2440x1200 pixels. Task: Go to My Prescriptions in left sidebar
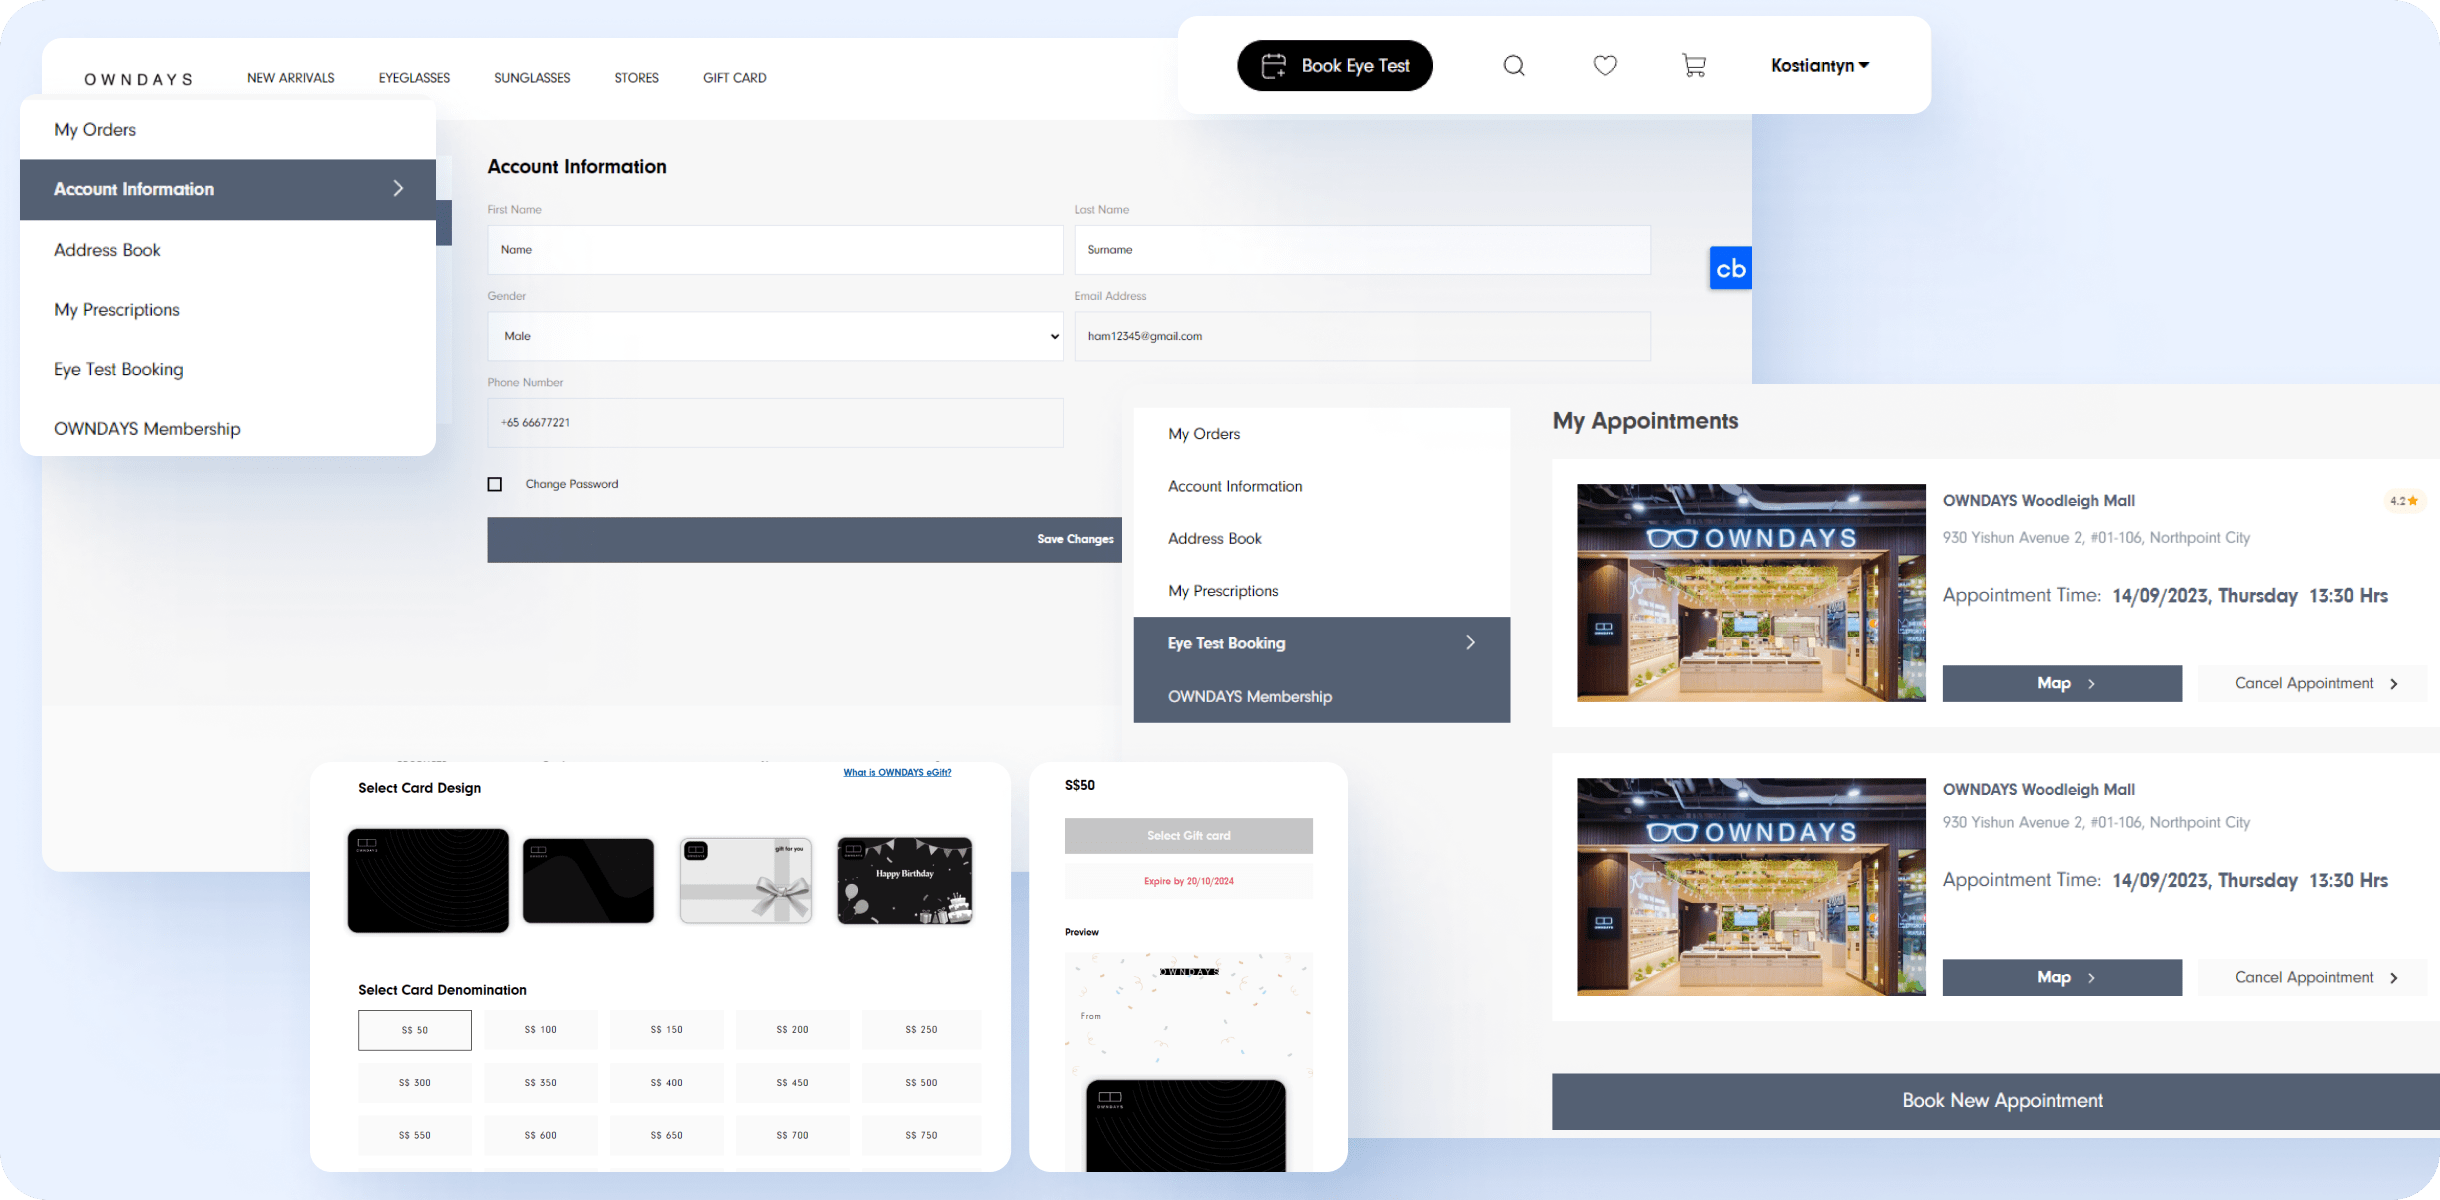pos(117,310)
